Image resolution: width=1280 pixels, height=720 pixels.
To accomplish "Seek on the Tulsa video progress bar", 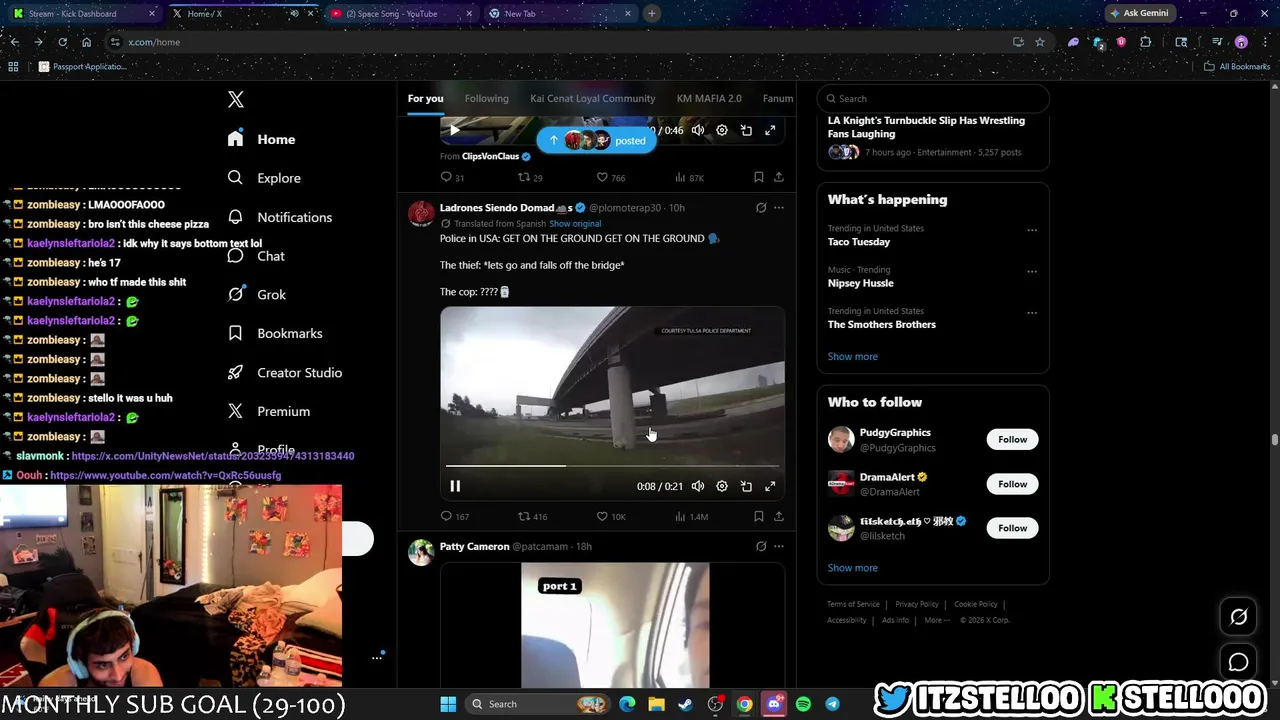I will click(x=612, y=466).
